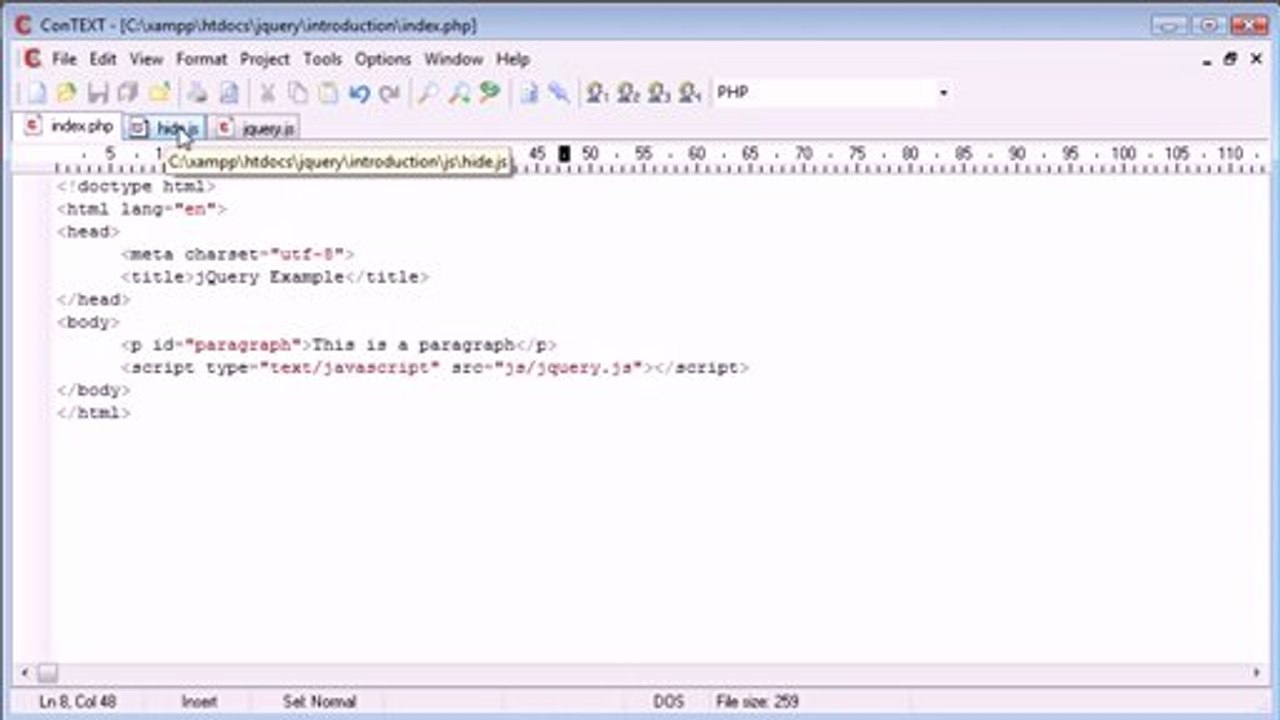Click the "Sel: Normal" status bar entry
Image resolution: width=1280 pixels, height=720 pixels.
tap(319, 702)
